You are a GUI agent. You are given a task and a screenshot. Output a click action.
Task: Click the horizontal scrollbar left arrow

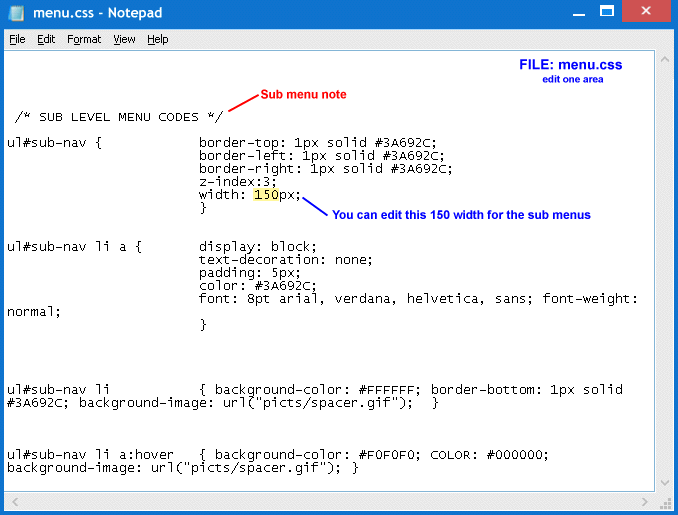click(13, 501)
